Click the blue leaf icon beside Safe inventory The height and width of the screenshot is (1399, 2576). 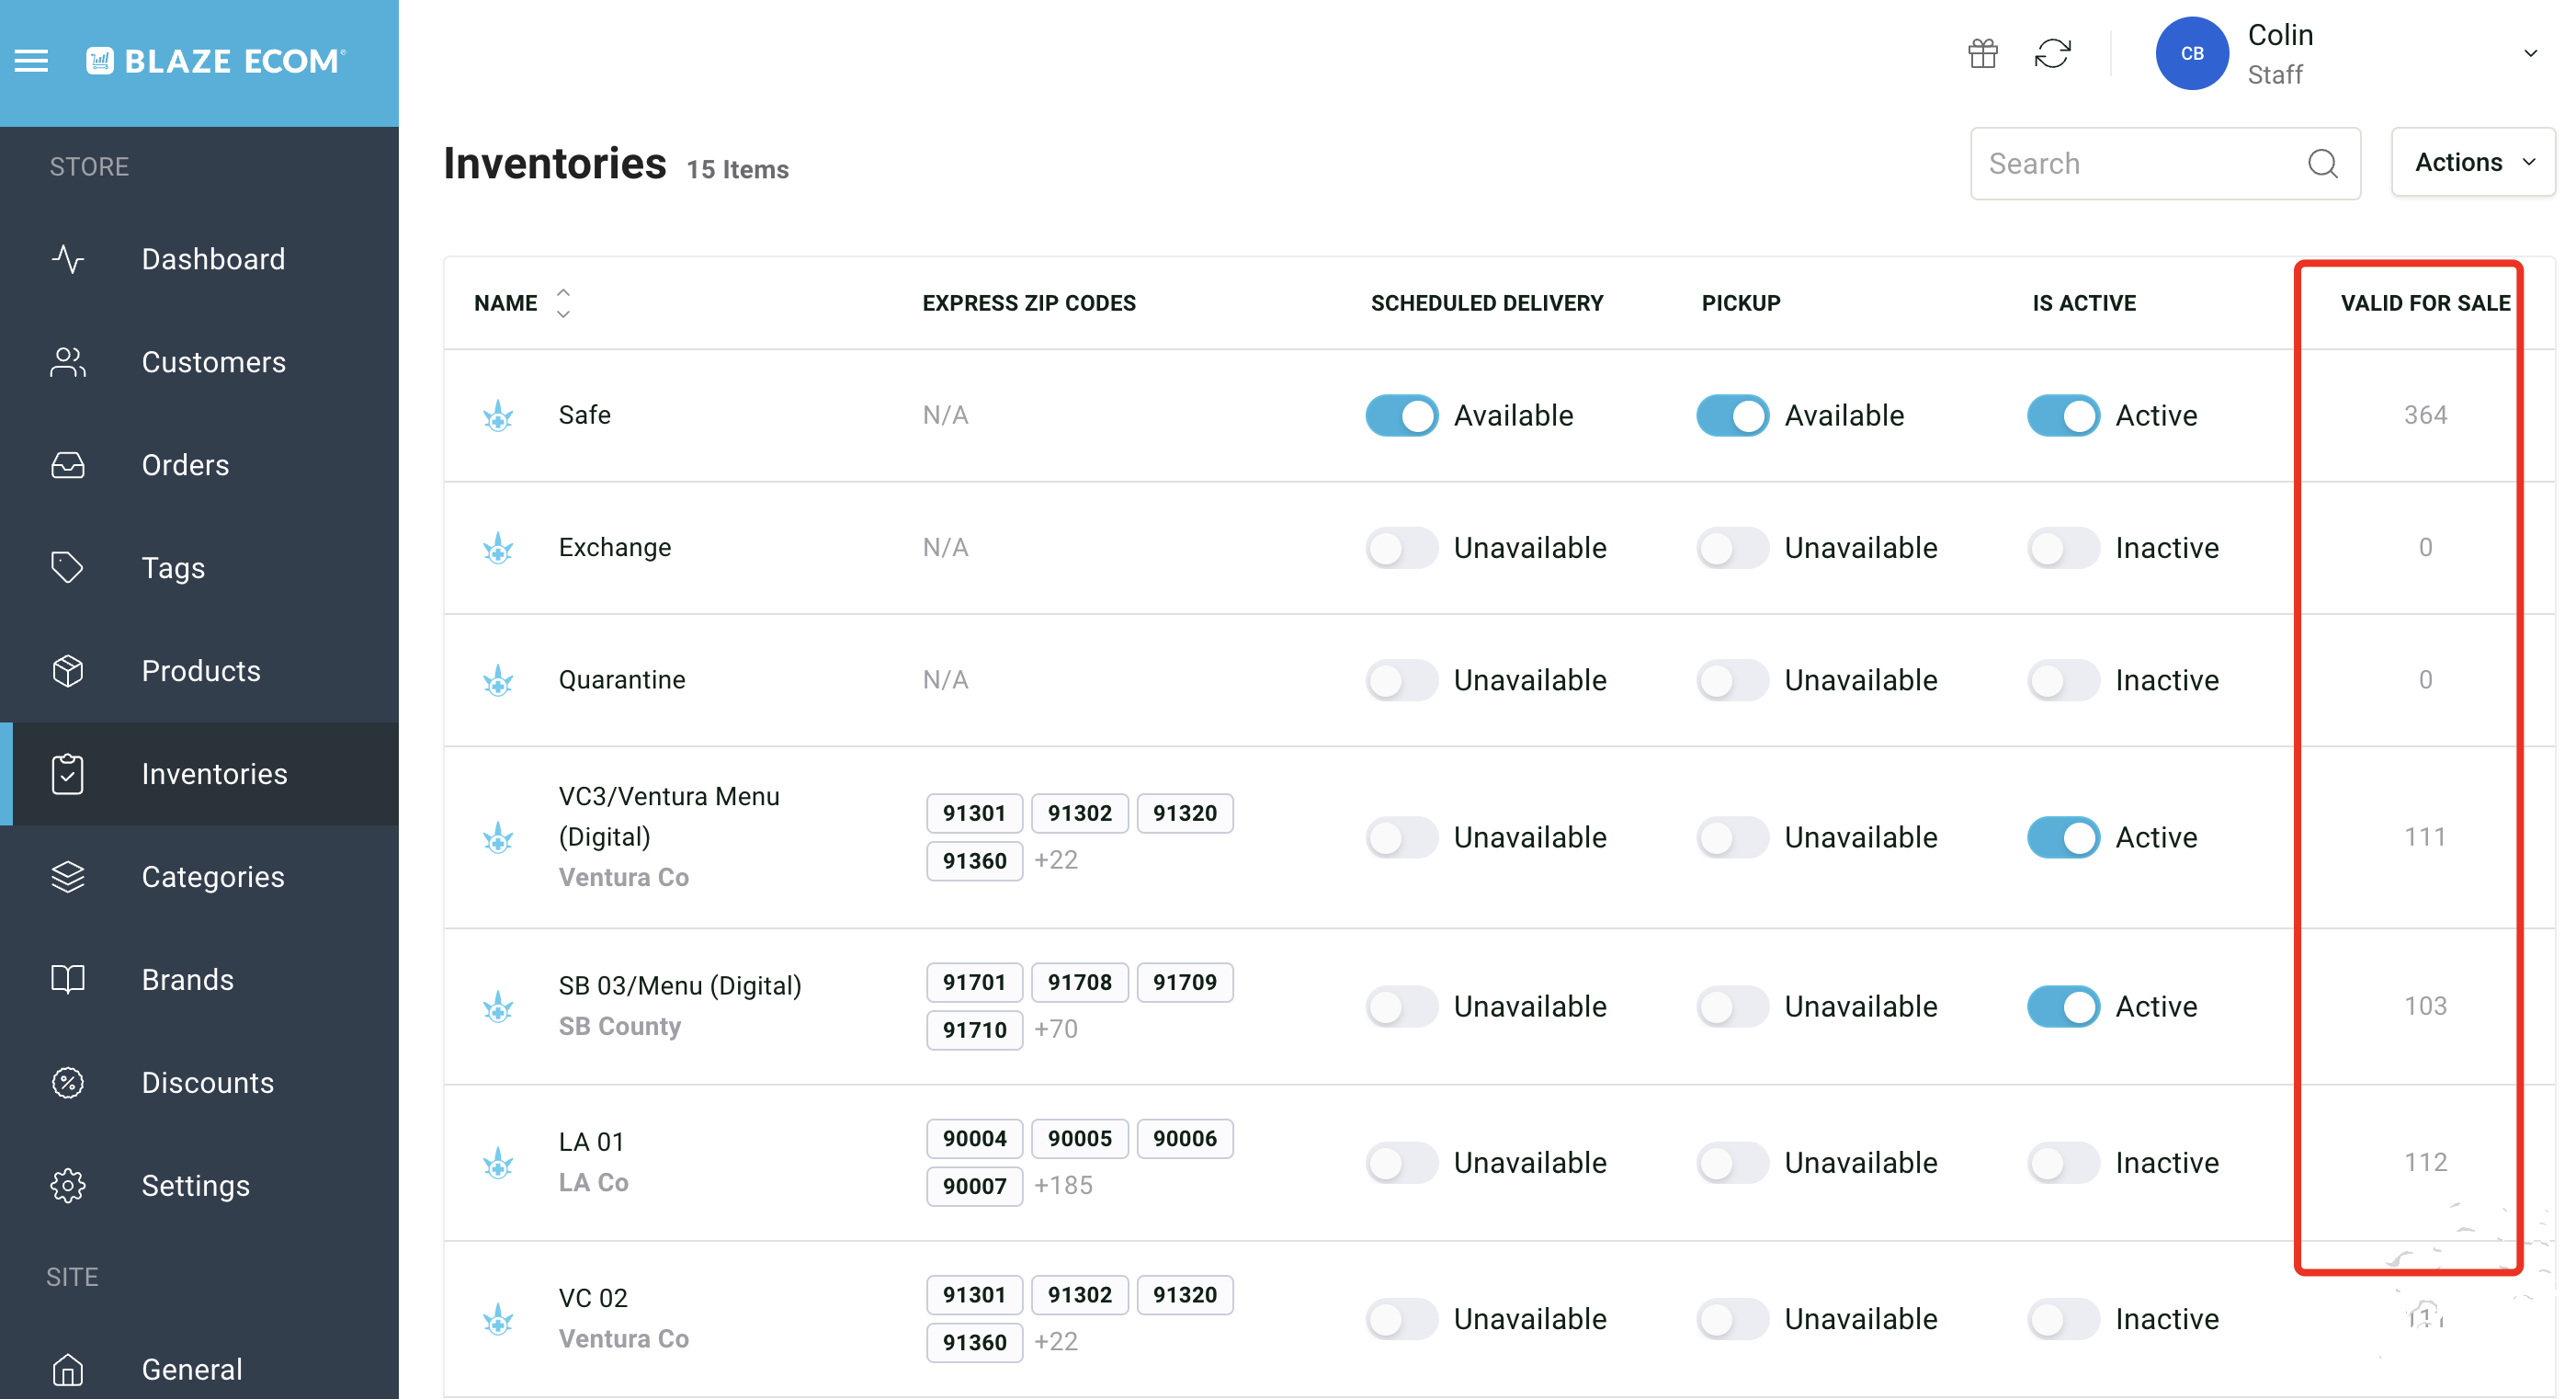coord(498,415)
